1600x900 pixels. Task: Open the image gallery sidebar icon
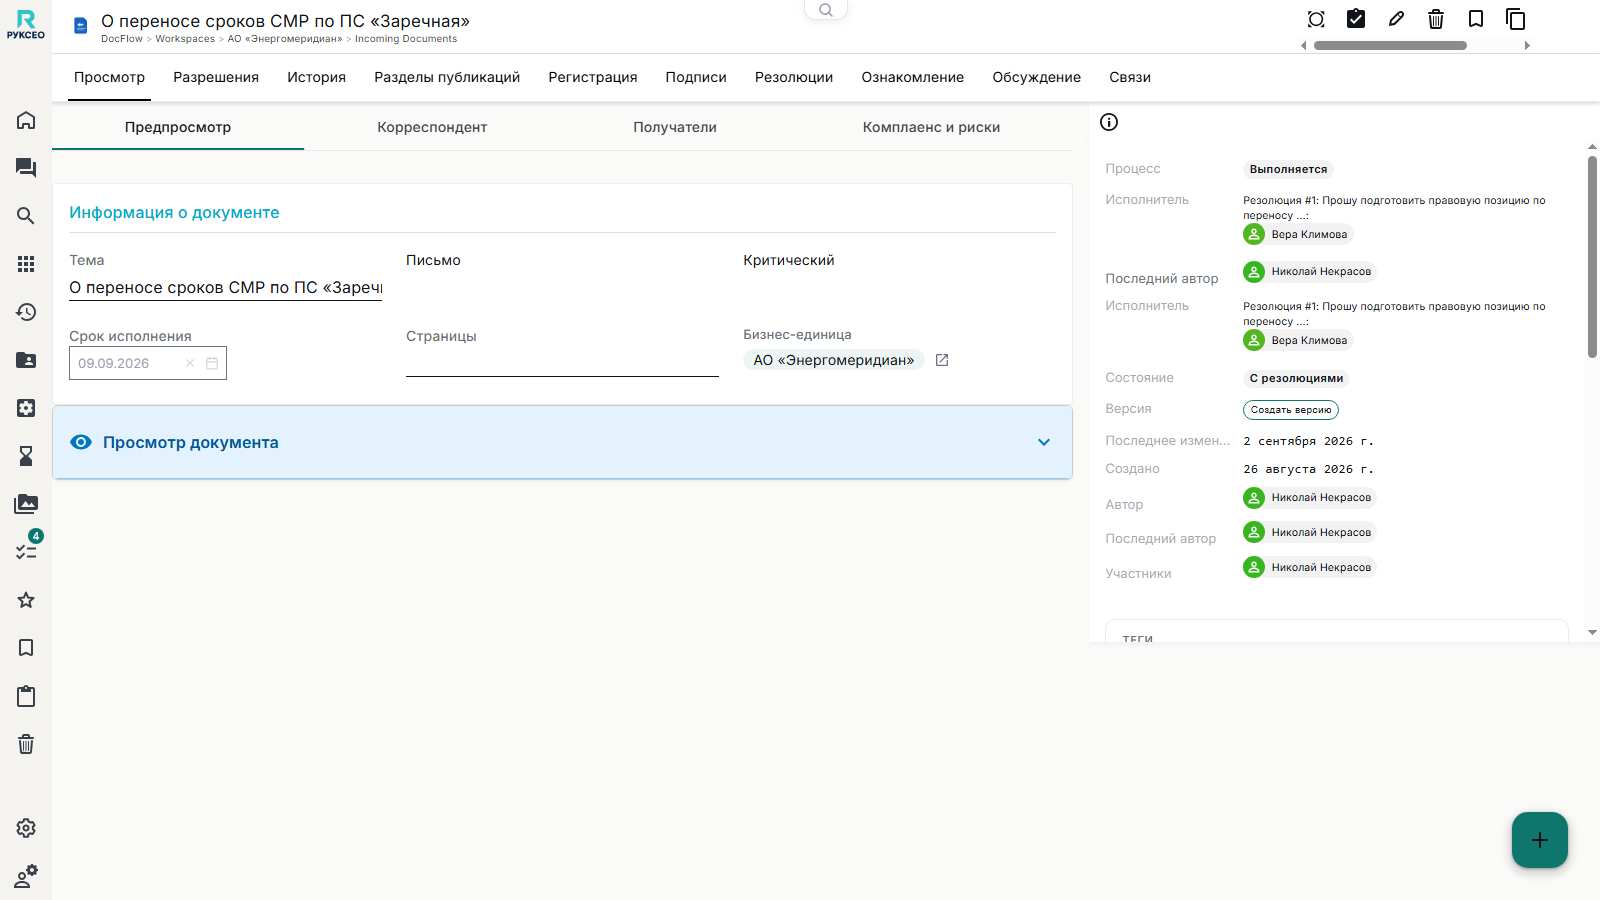pos(26,504)
